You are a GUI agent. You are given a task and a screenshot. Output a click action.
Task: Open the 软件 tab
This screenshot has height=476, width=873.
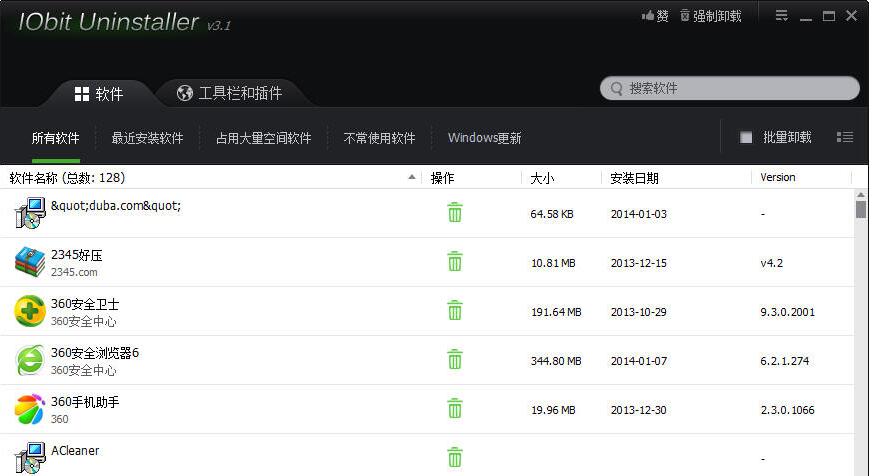pyautogui.click(x=99, y=94)
